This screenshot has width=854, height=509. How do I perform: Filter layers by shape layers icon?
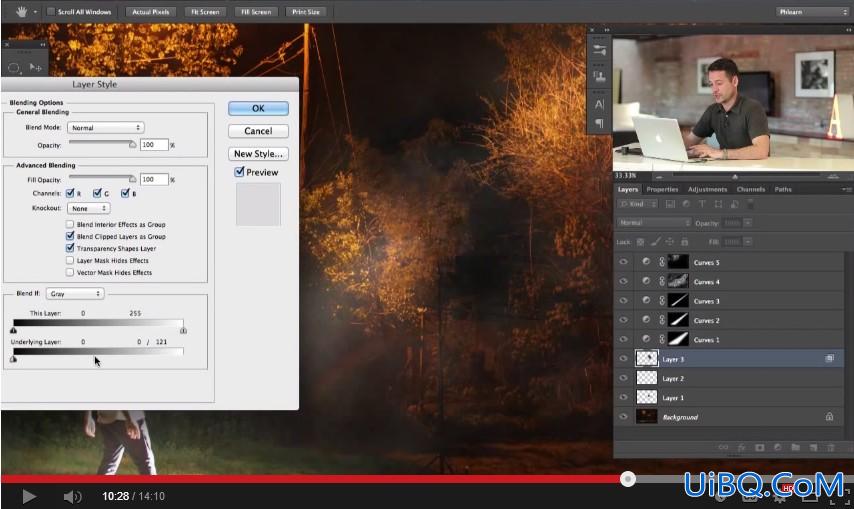718,204
